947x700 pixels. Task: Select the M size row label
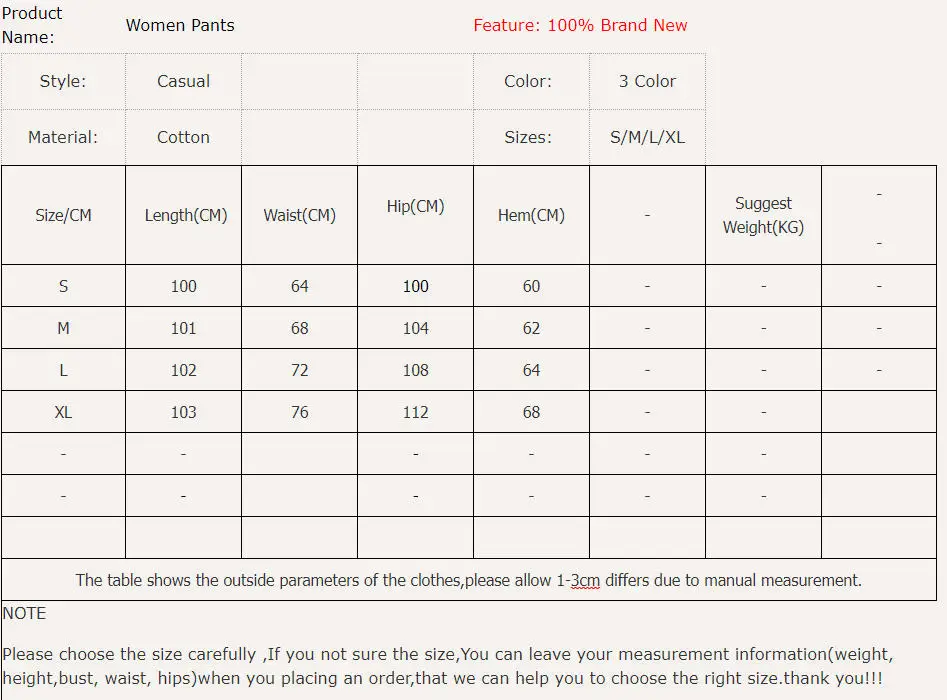click(x=63, y=328)
